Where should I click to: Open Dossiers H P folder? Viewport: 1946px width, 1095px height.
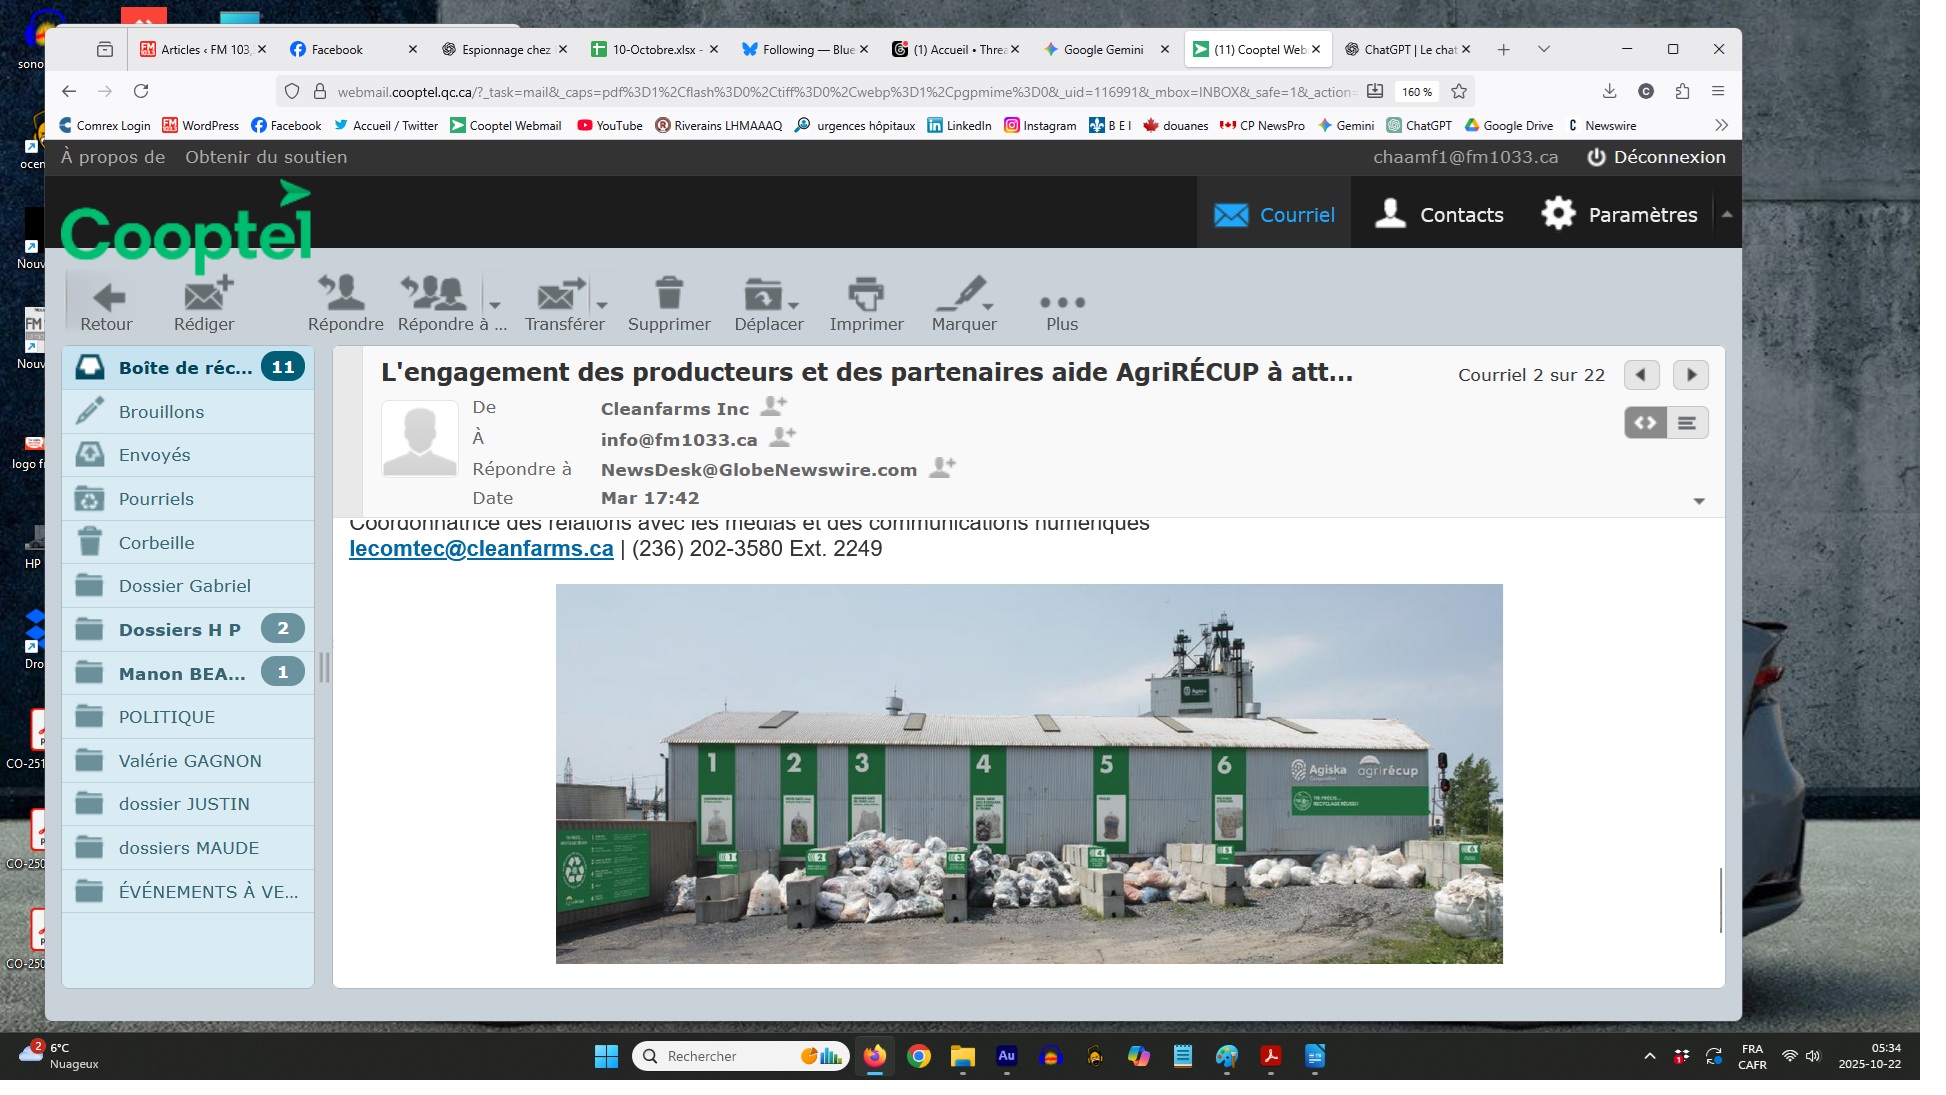click(180, 630)
